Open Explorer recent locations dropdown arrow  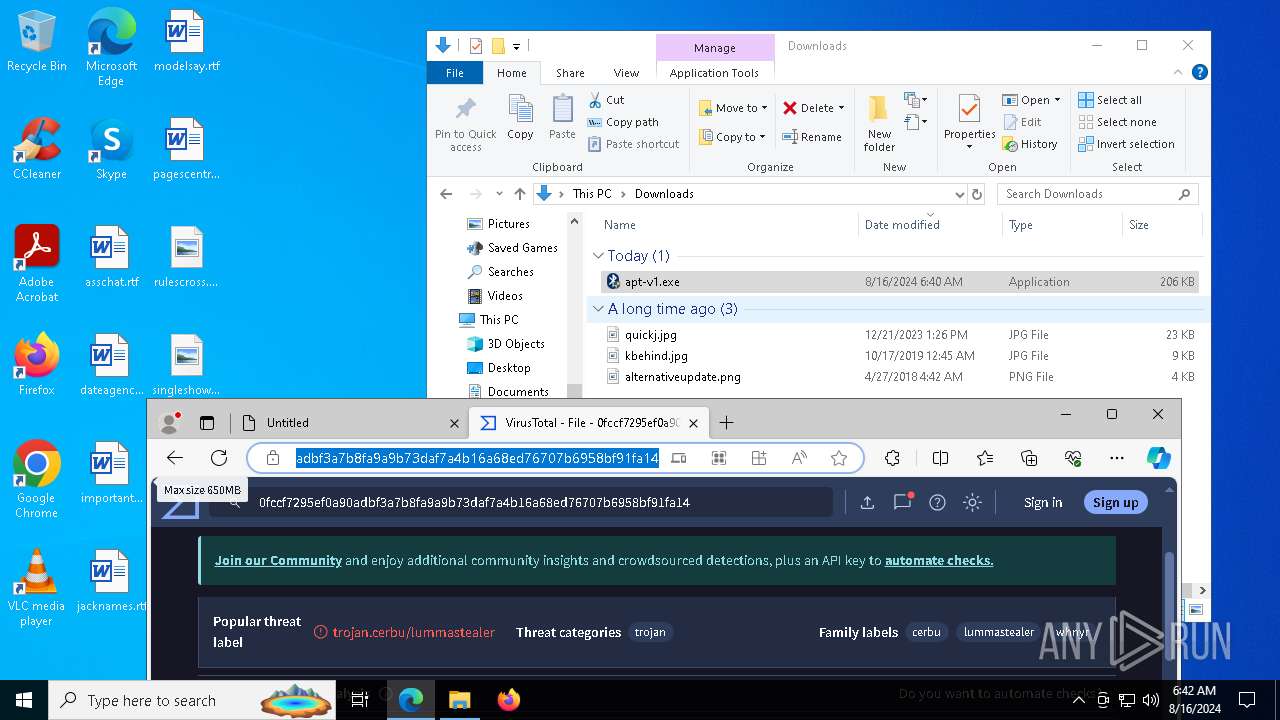point(498,194)
